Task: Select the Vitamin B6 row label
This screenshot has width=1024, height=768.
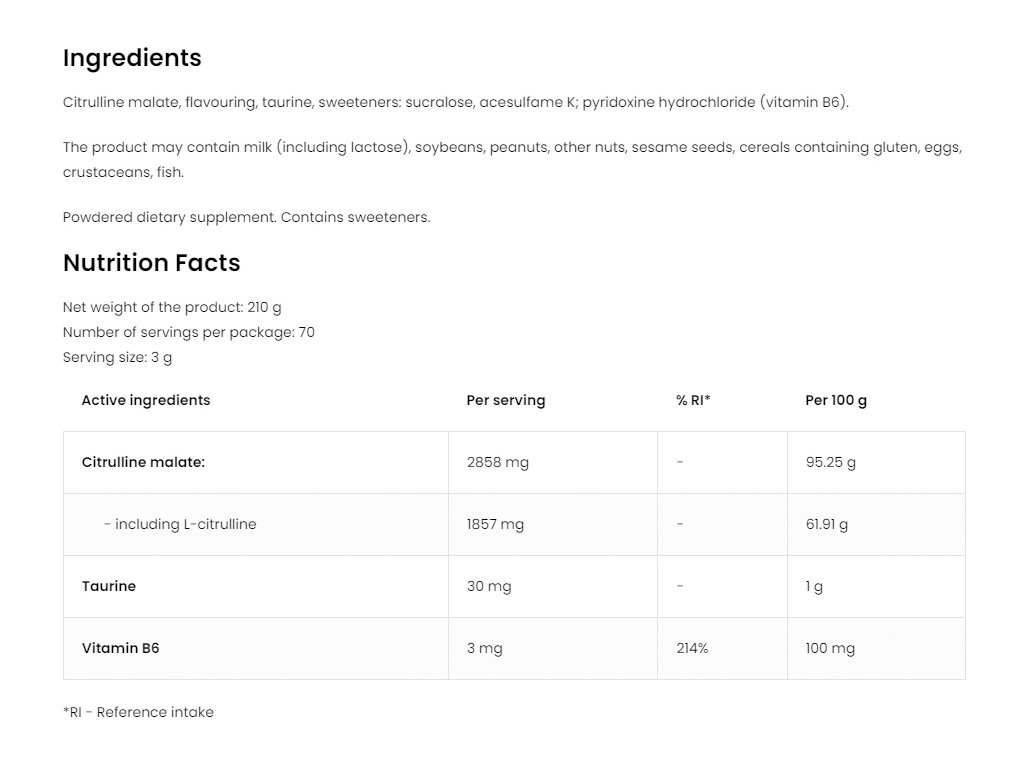Action: click(121, 648)
